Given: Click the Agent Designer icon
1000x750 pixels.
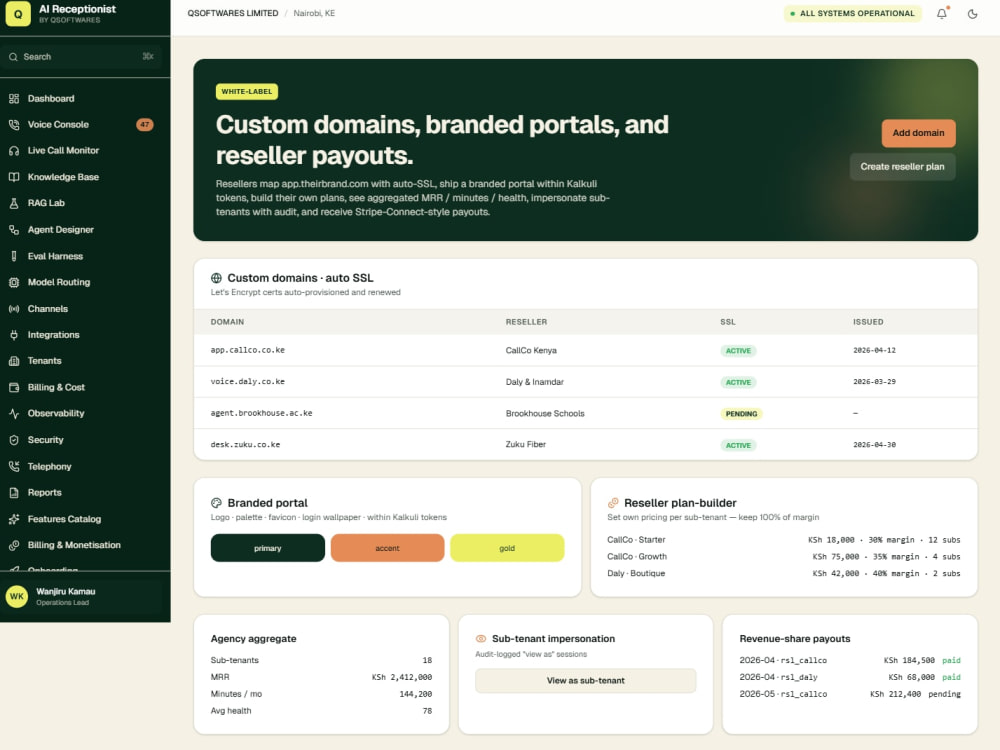Looking at the screenshot, I should click(14, 230).
